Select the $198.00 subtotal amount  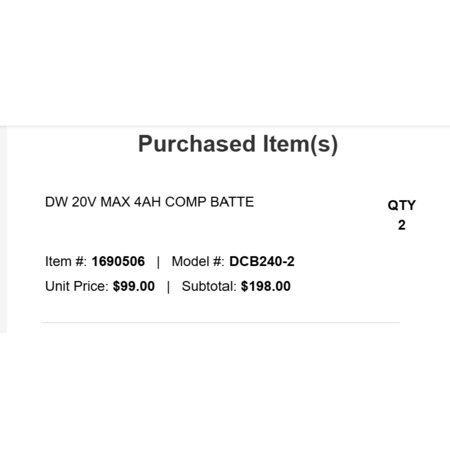pyautogui.click(x=266, y=286)
